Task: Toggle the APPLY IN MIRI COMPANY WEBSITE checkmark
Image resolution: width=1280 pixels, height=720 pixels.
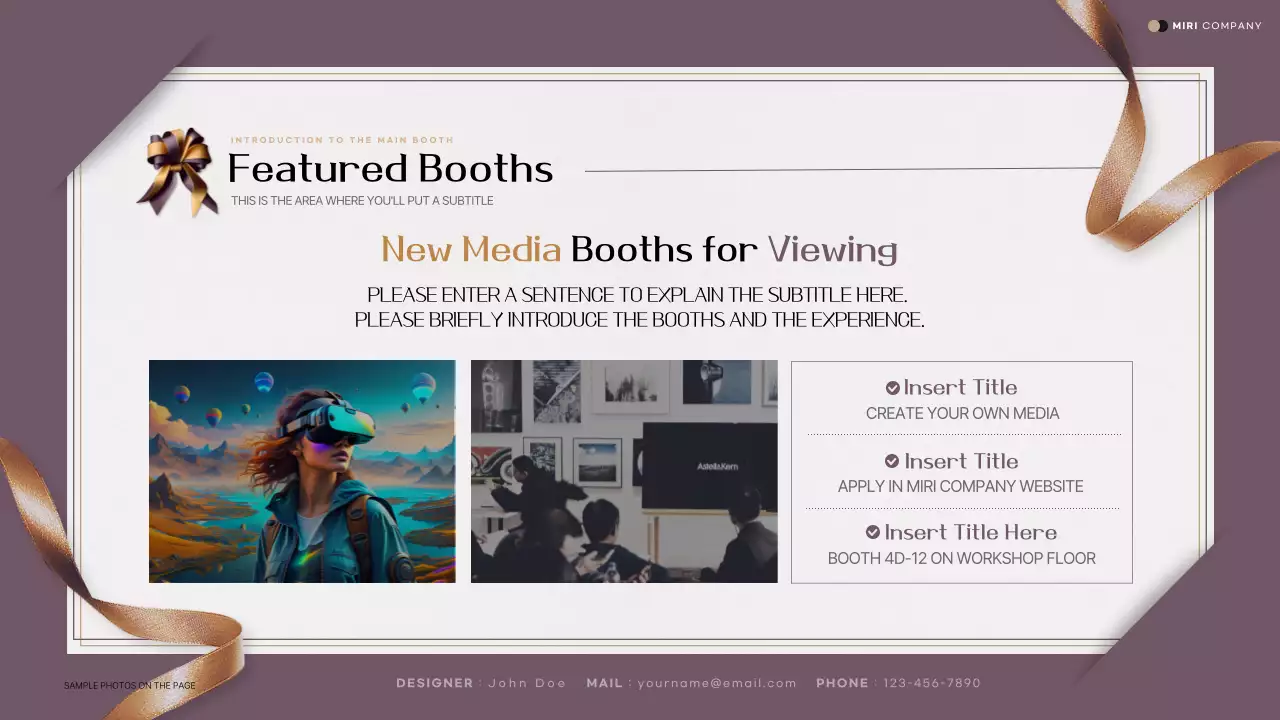Action: (893, 460)
